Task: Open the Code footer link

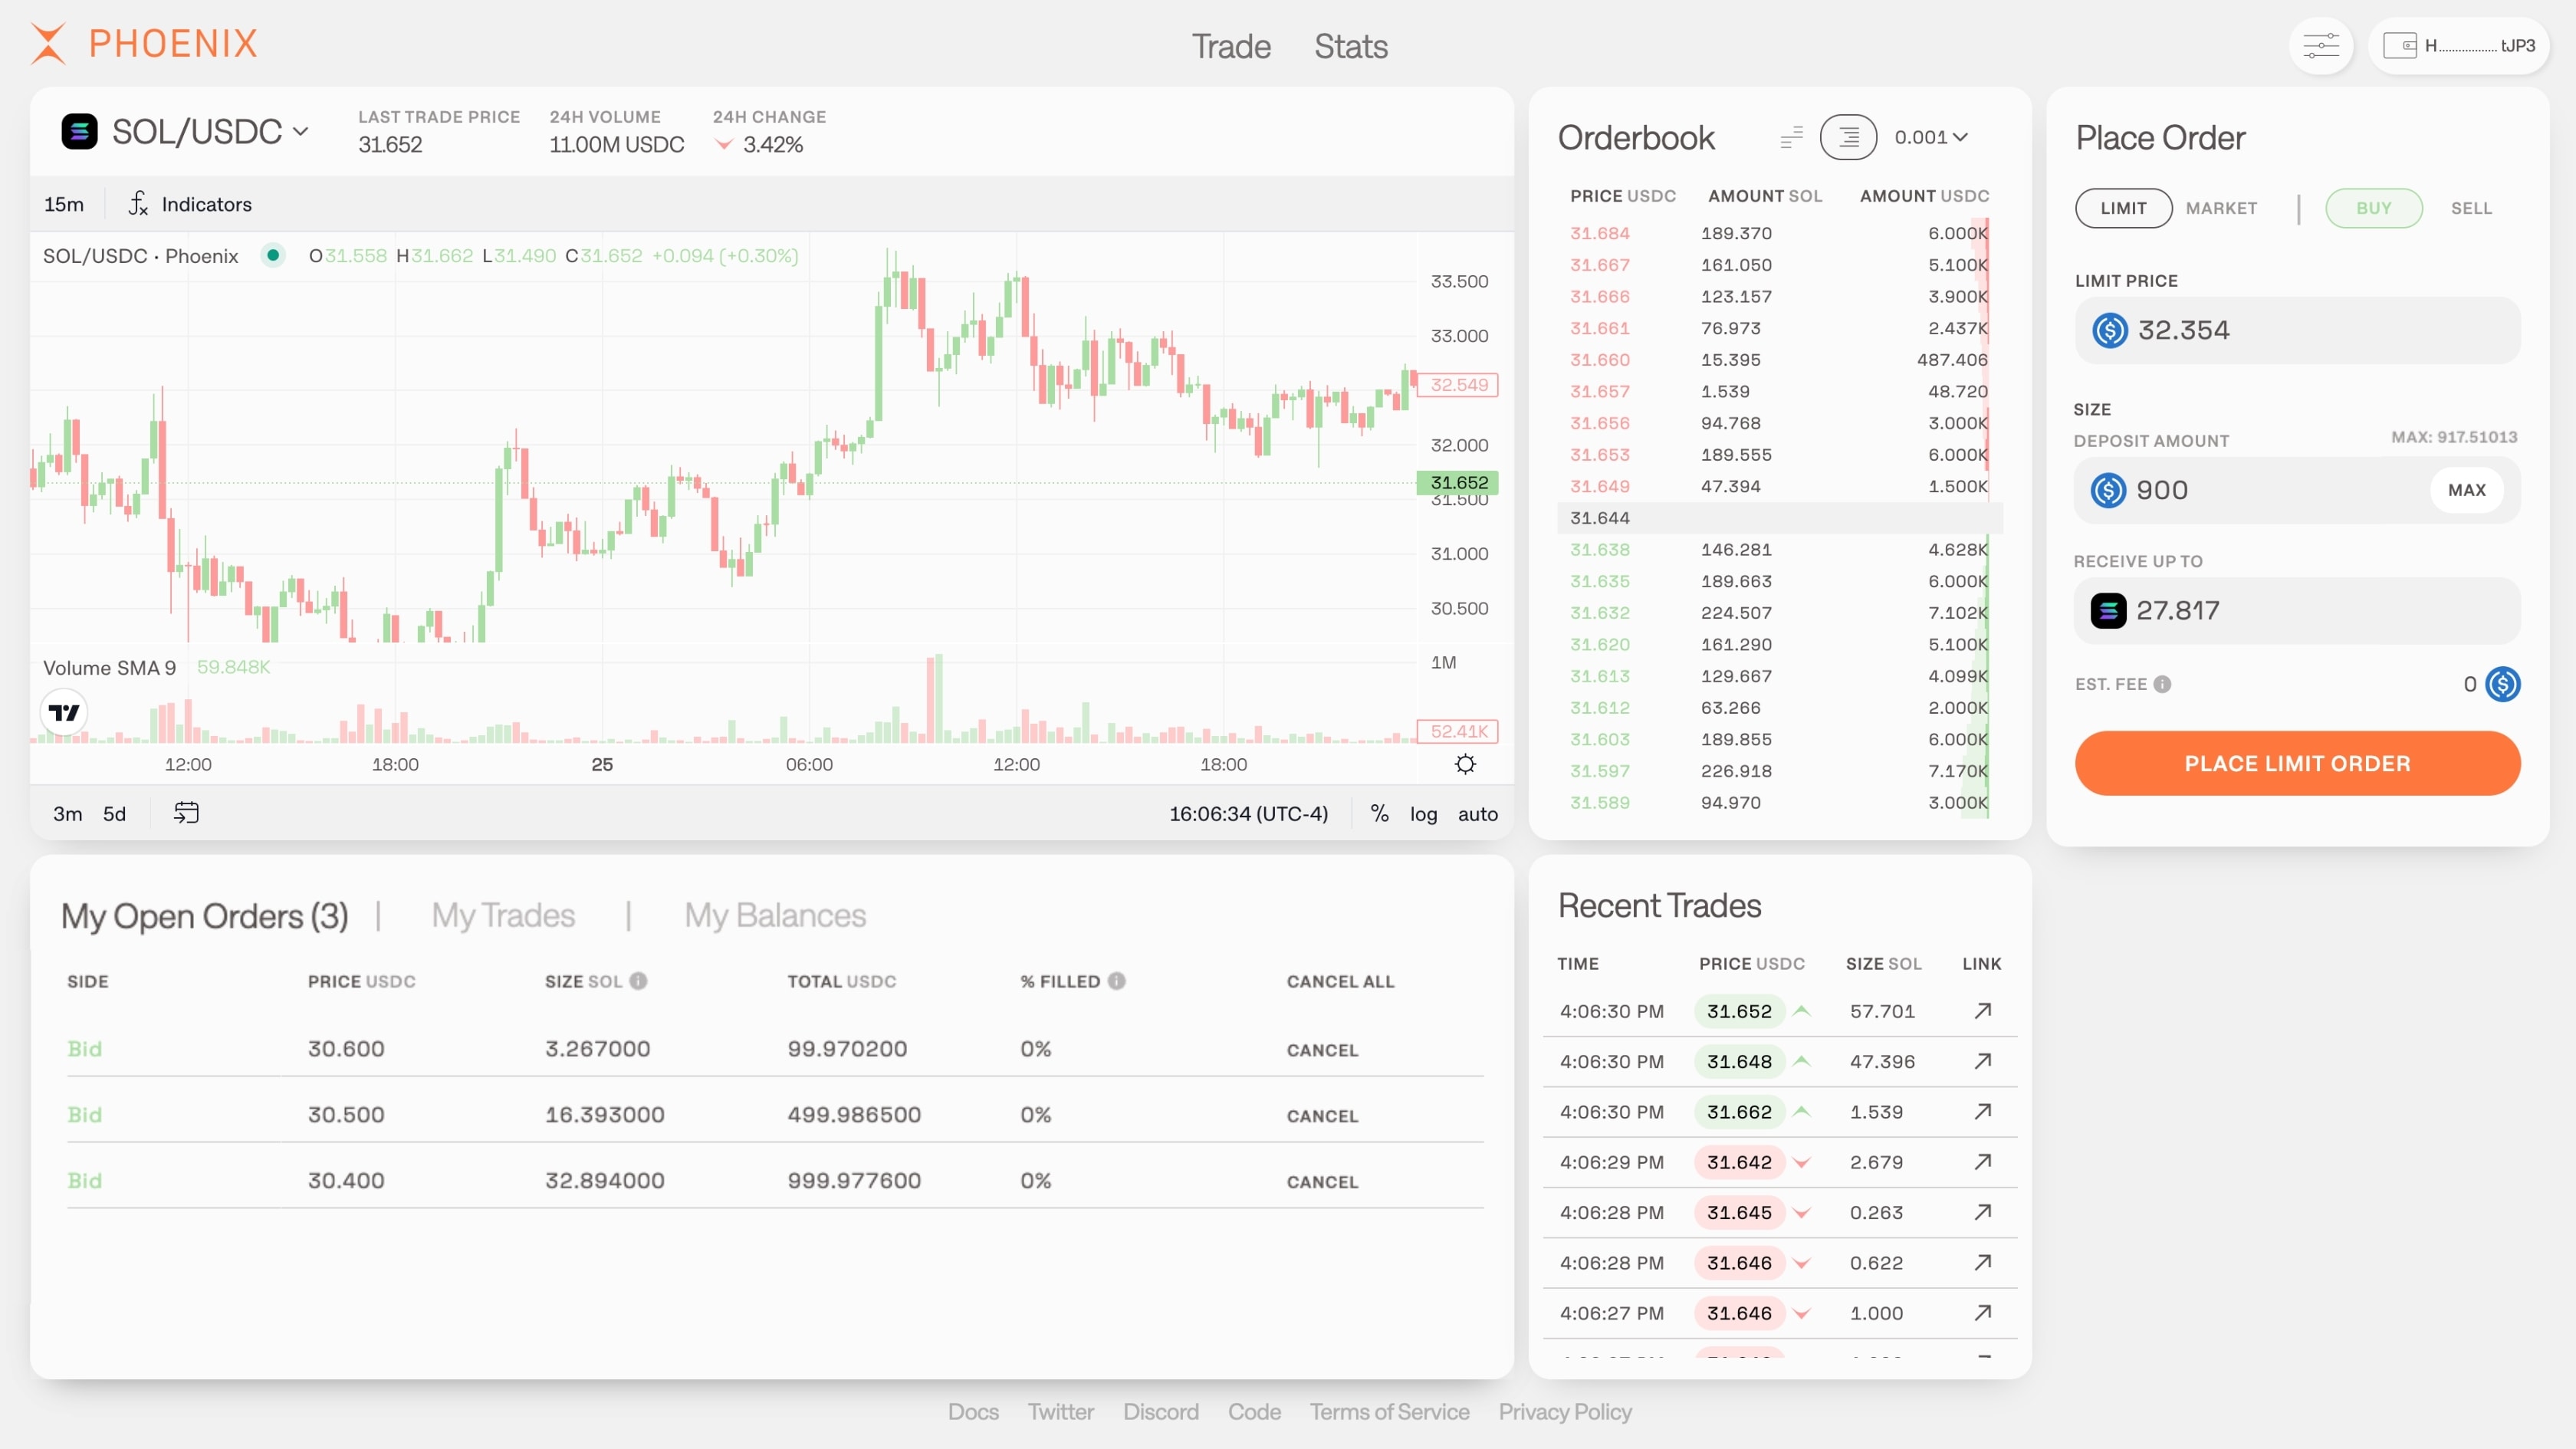Action: [1254, 1411]
